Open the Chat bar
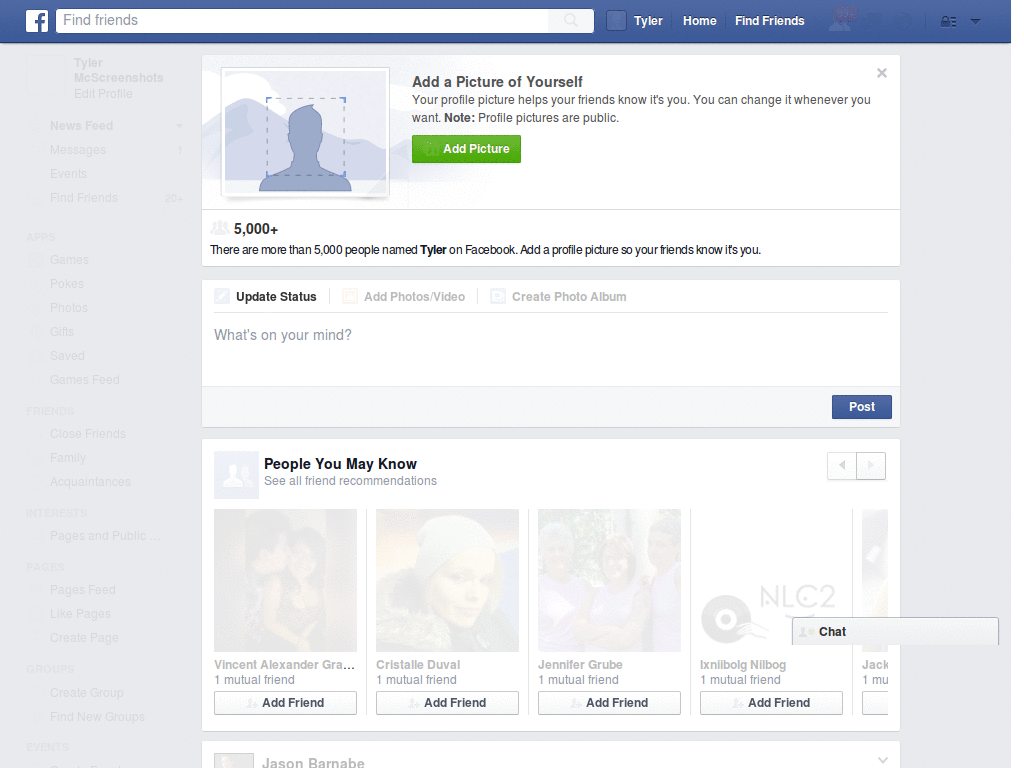1024x768 pixels. click(x=895, y=632)
